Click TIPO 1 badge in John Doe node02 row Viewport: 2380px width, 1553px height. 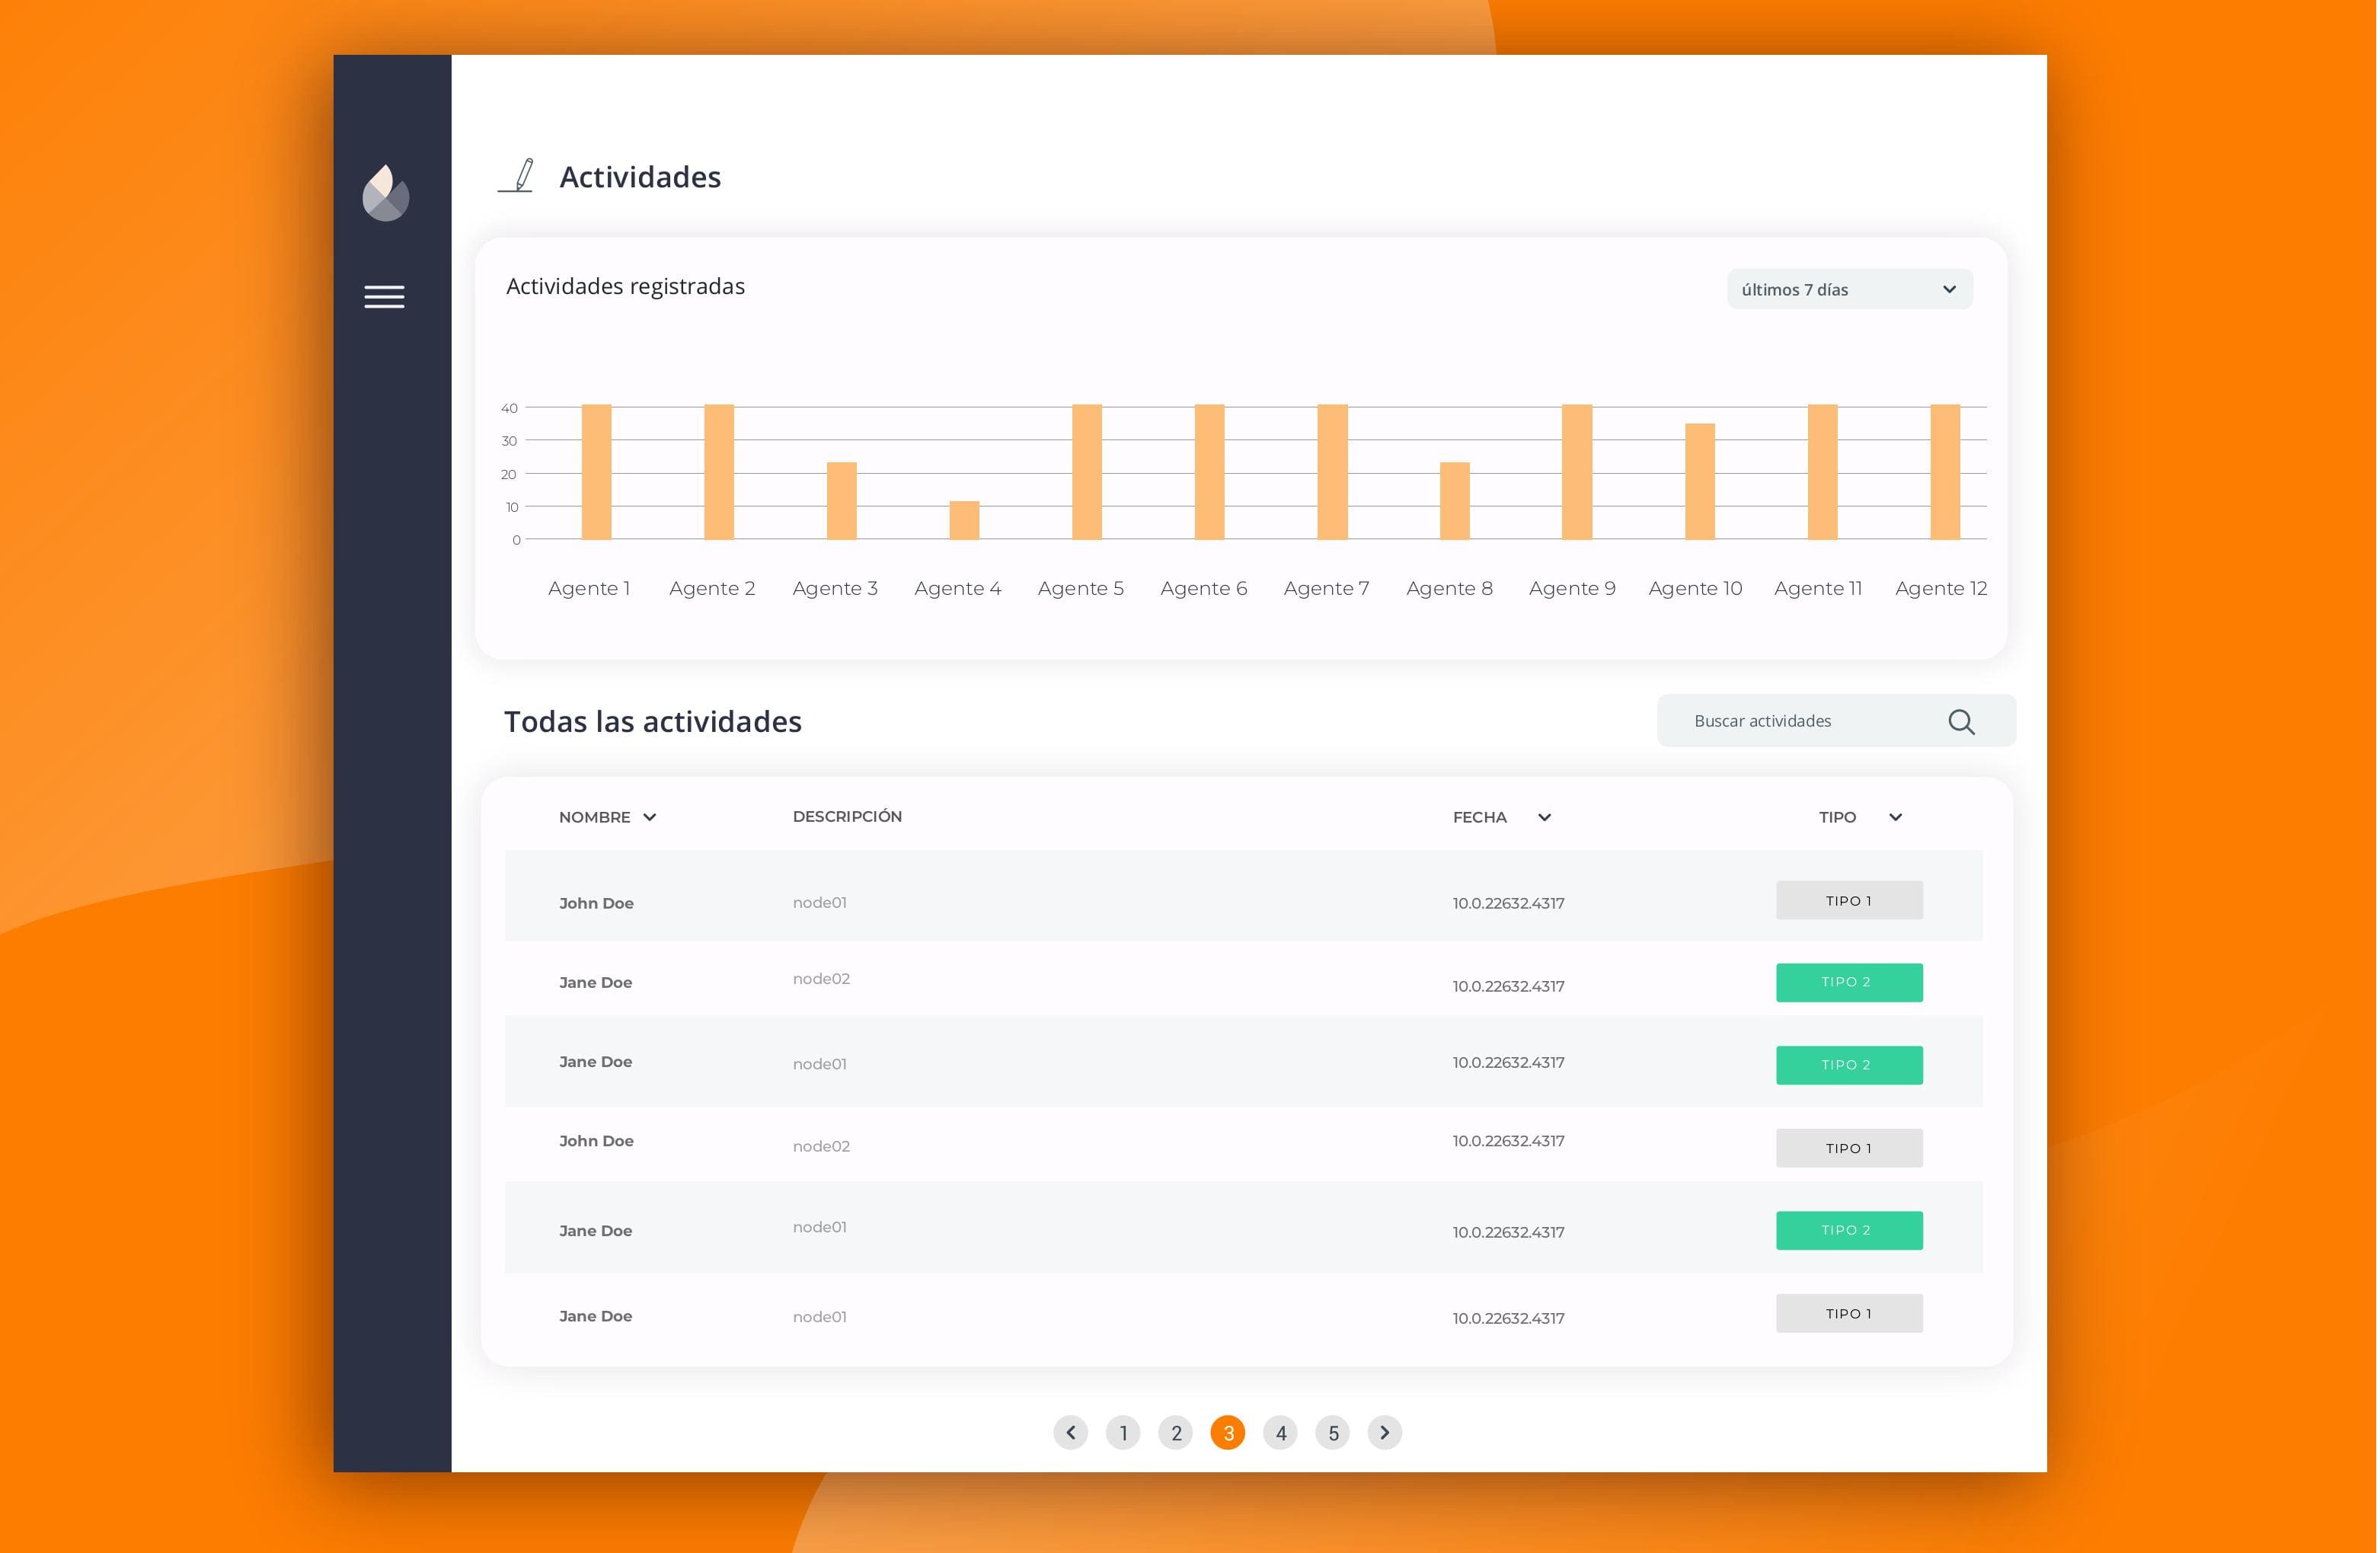tap(1849, 1148)
